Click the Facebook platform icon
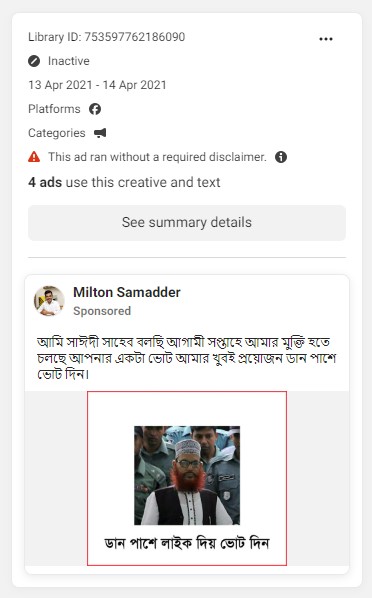 coord(95,109)
